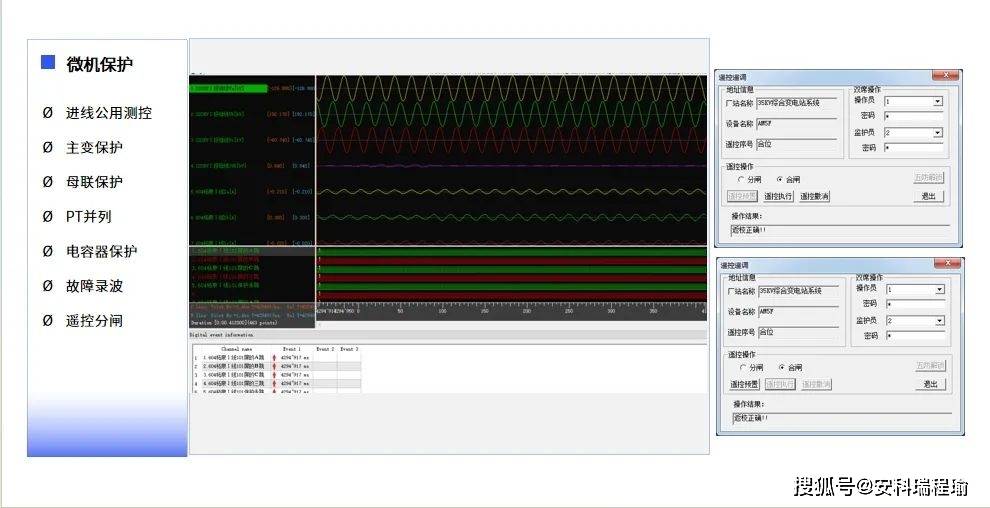Click 遥控撤消 button in upper dialog
Viewport: 990px width, 508px height.
(x=814, y=196)
